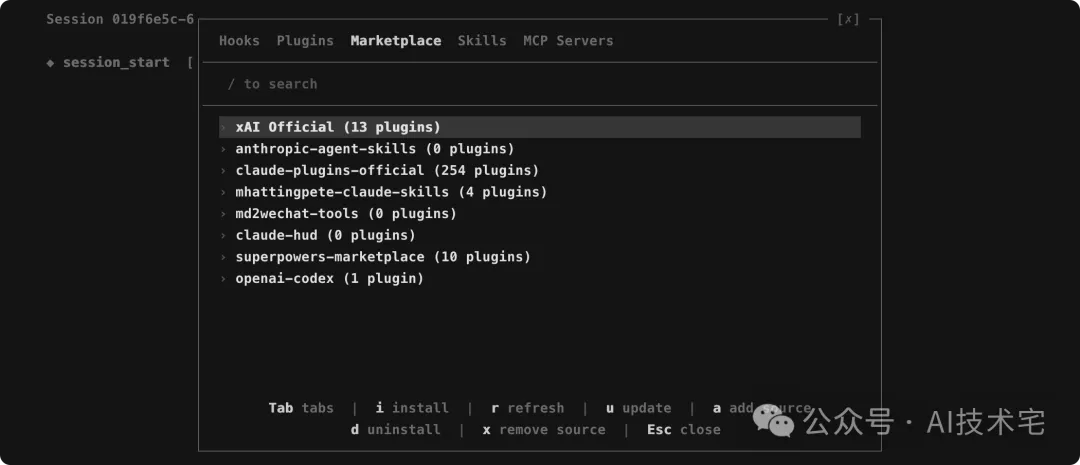Select 'openai-codex (1 plugin)' row
Image resolution: width=1080 pixels, height=465 pixels.
pyautogui.click(x=539, y=279)
